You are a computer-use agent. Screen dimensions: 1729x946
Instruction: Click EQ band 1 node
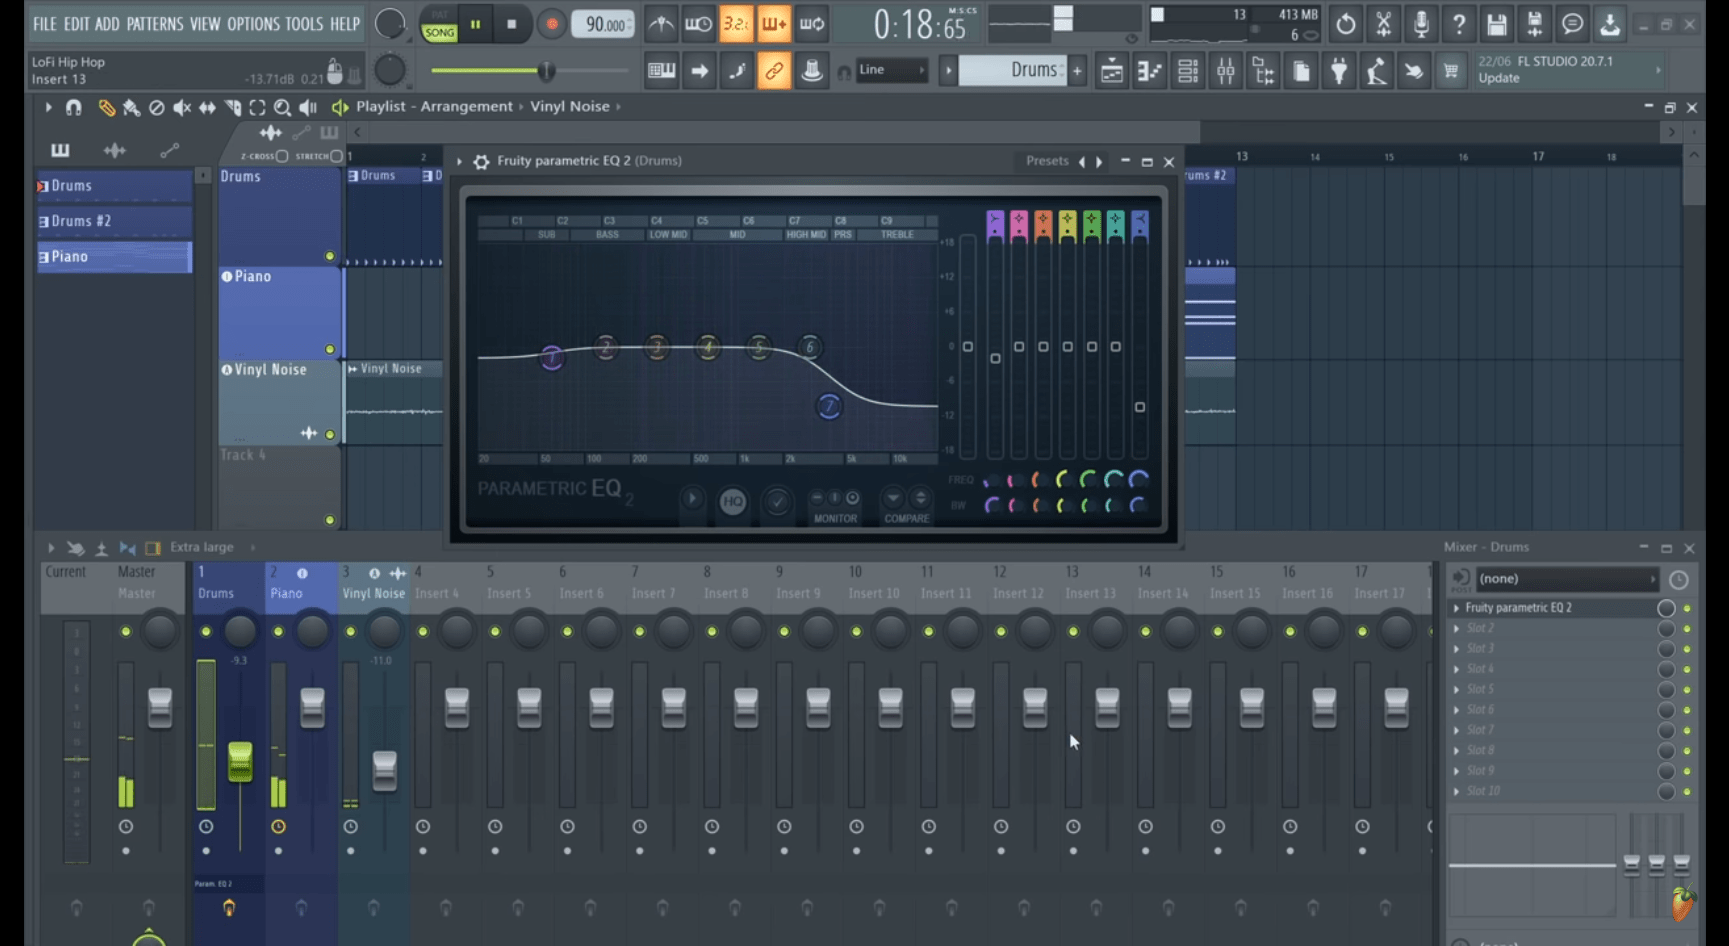pyautogui.click(x=552, y=357)
